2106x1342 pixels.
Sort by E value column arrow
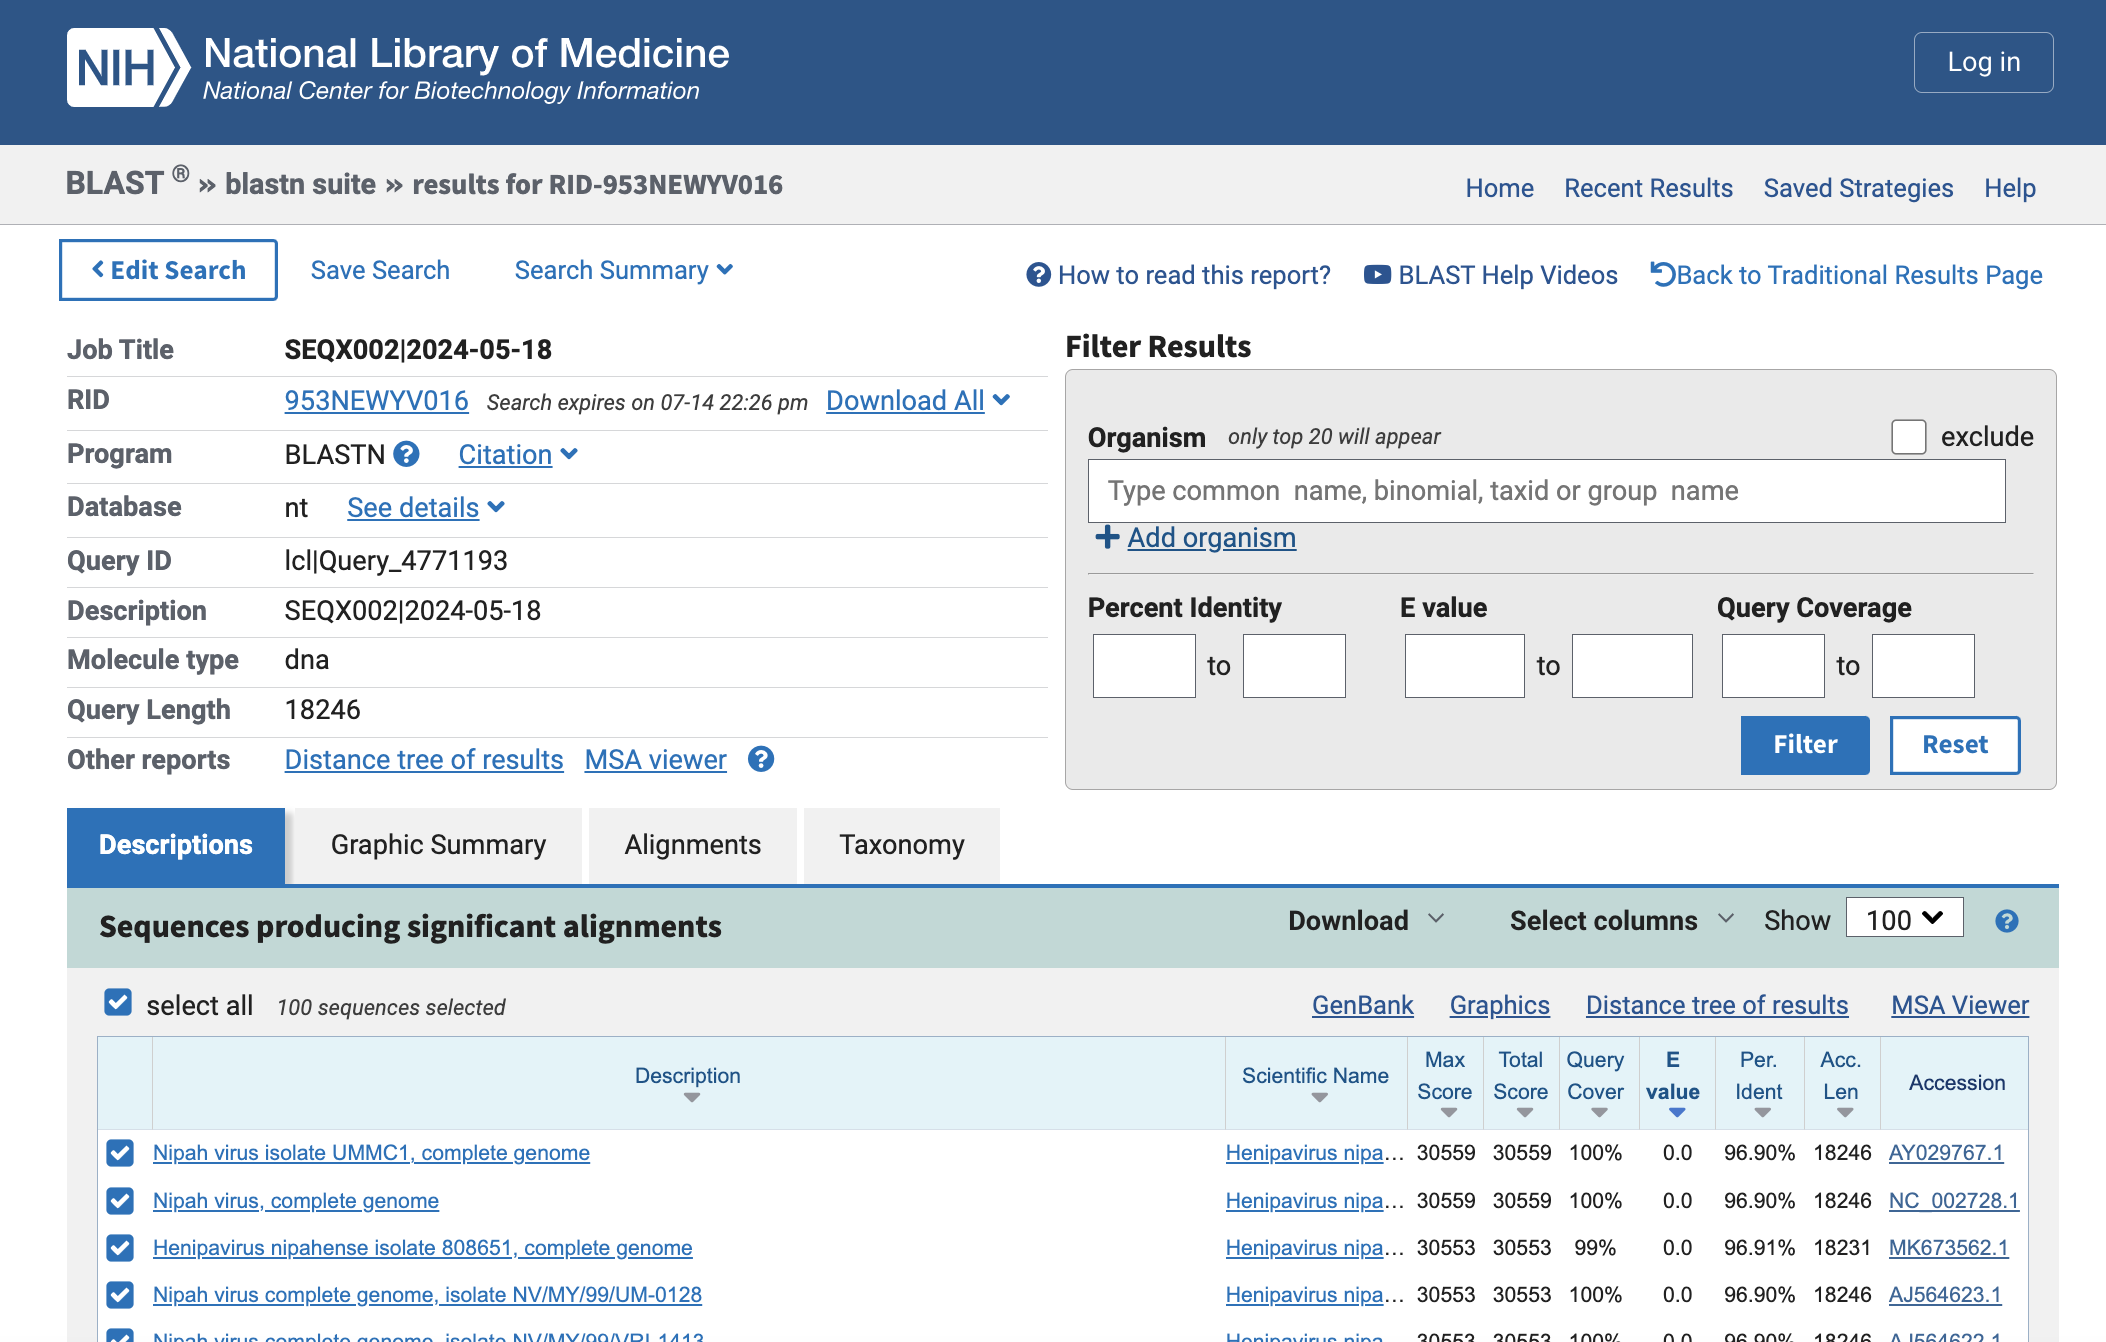1677,1113
